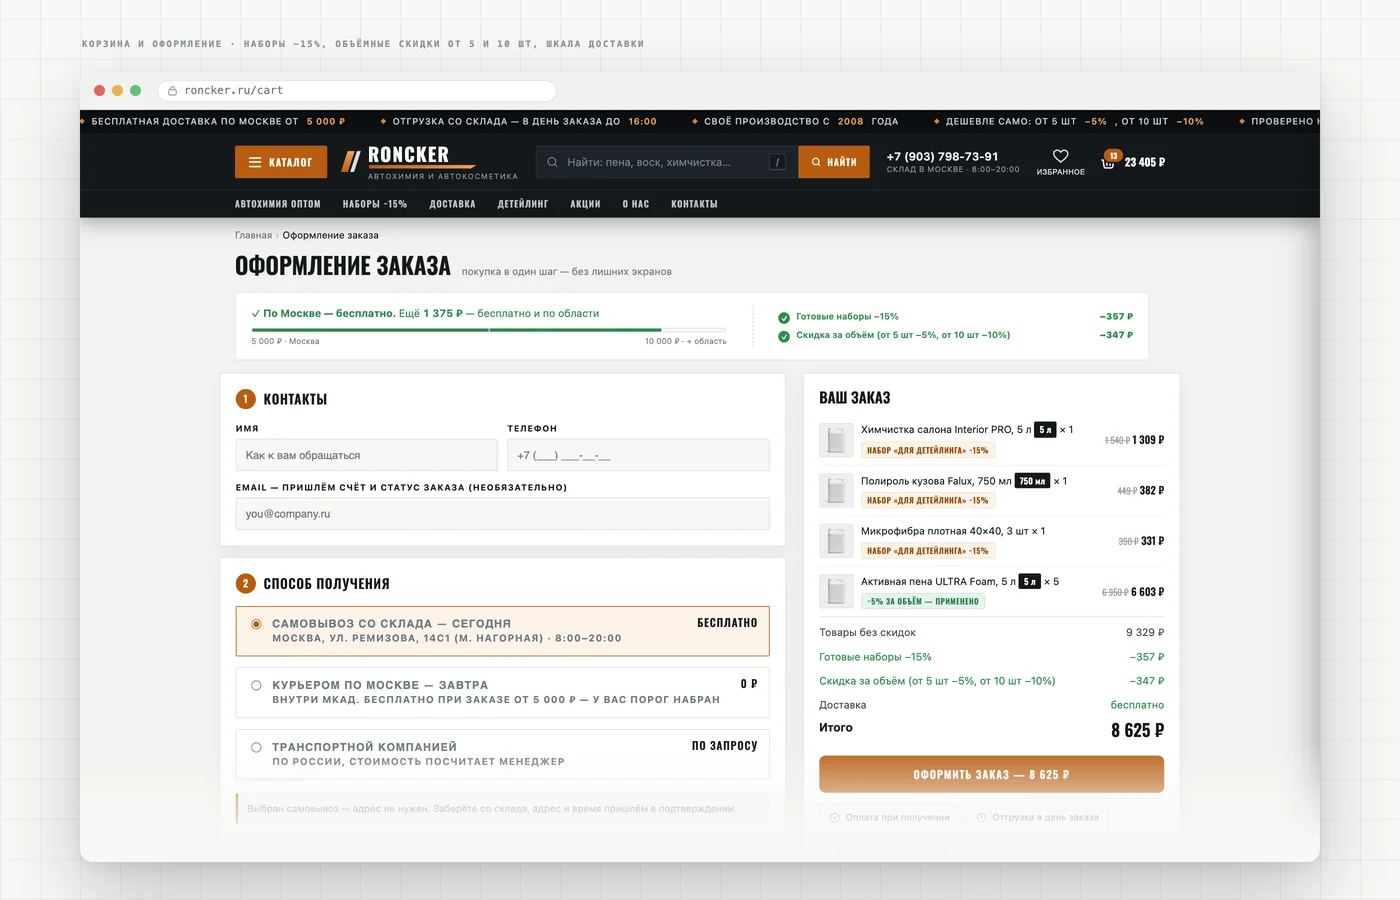Viewport: 1400px width, 900px height.
Task: Click the lock icon in the address bar
Action: click(x=172, y=91)
